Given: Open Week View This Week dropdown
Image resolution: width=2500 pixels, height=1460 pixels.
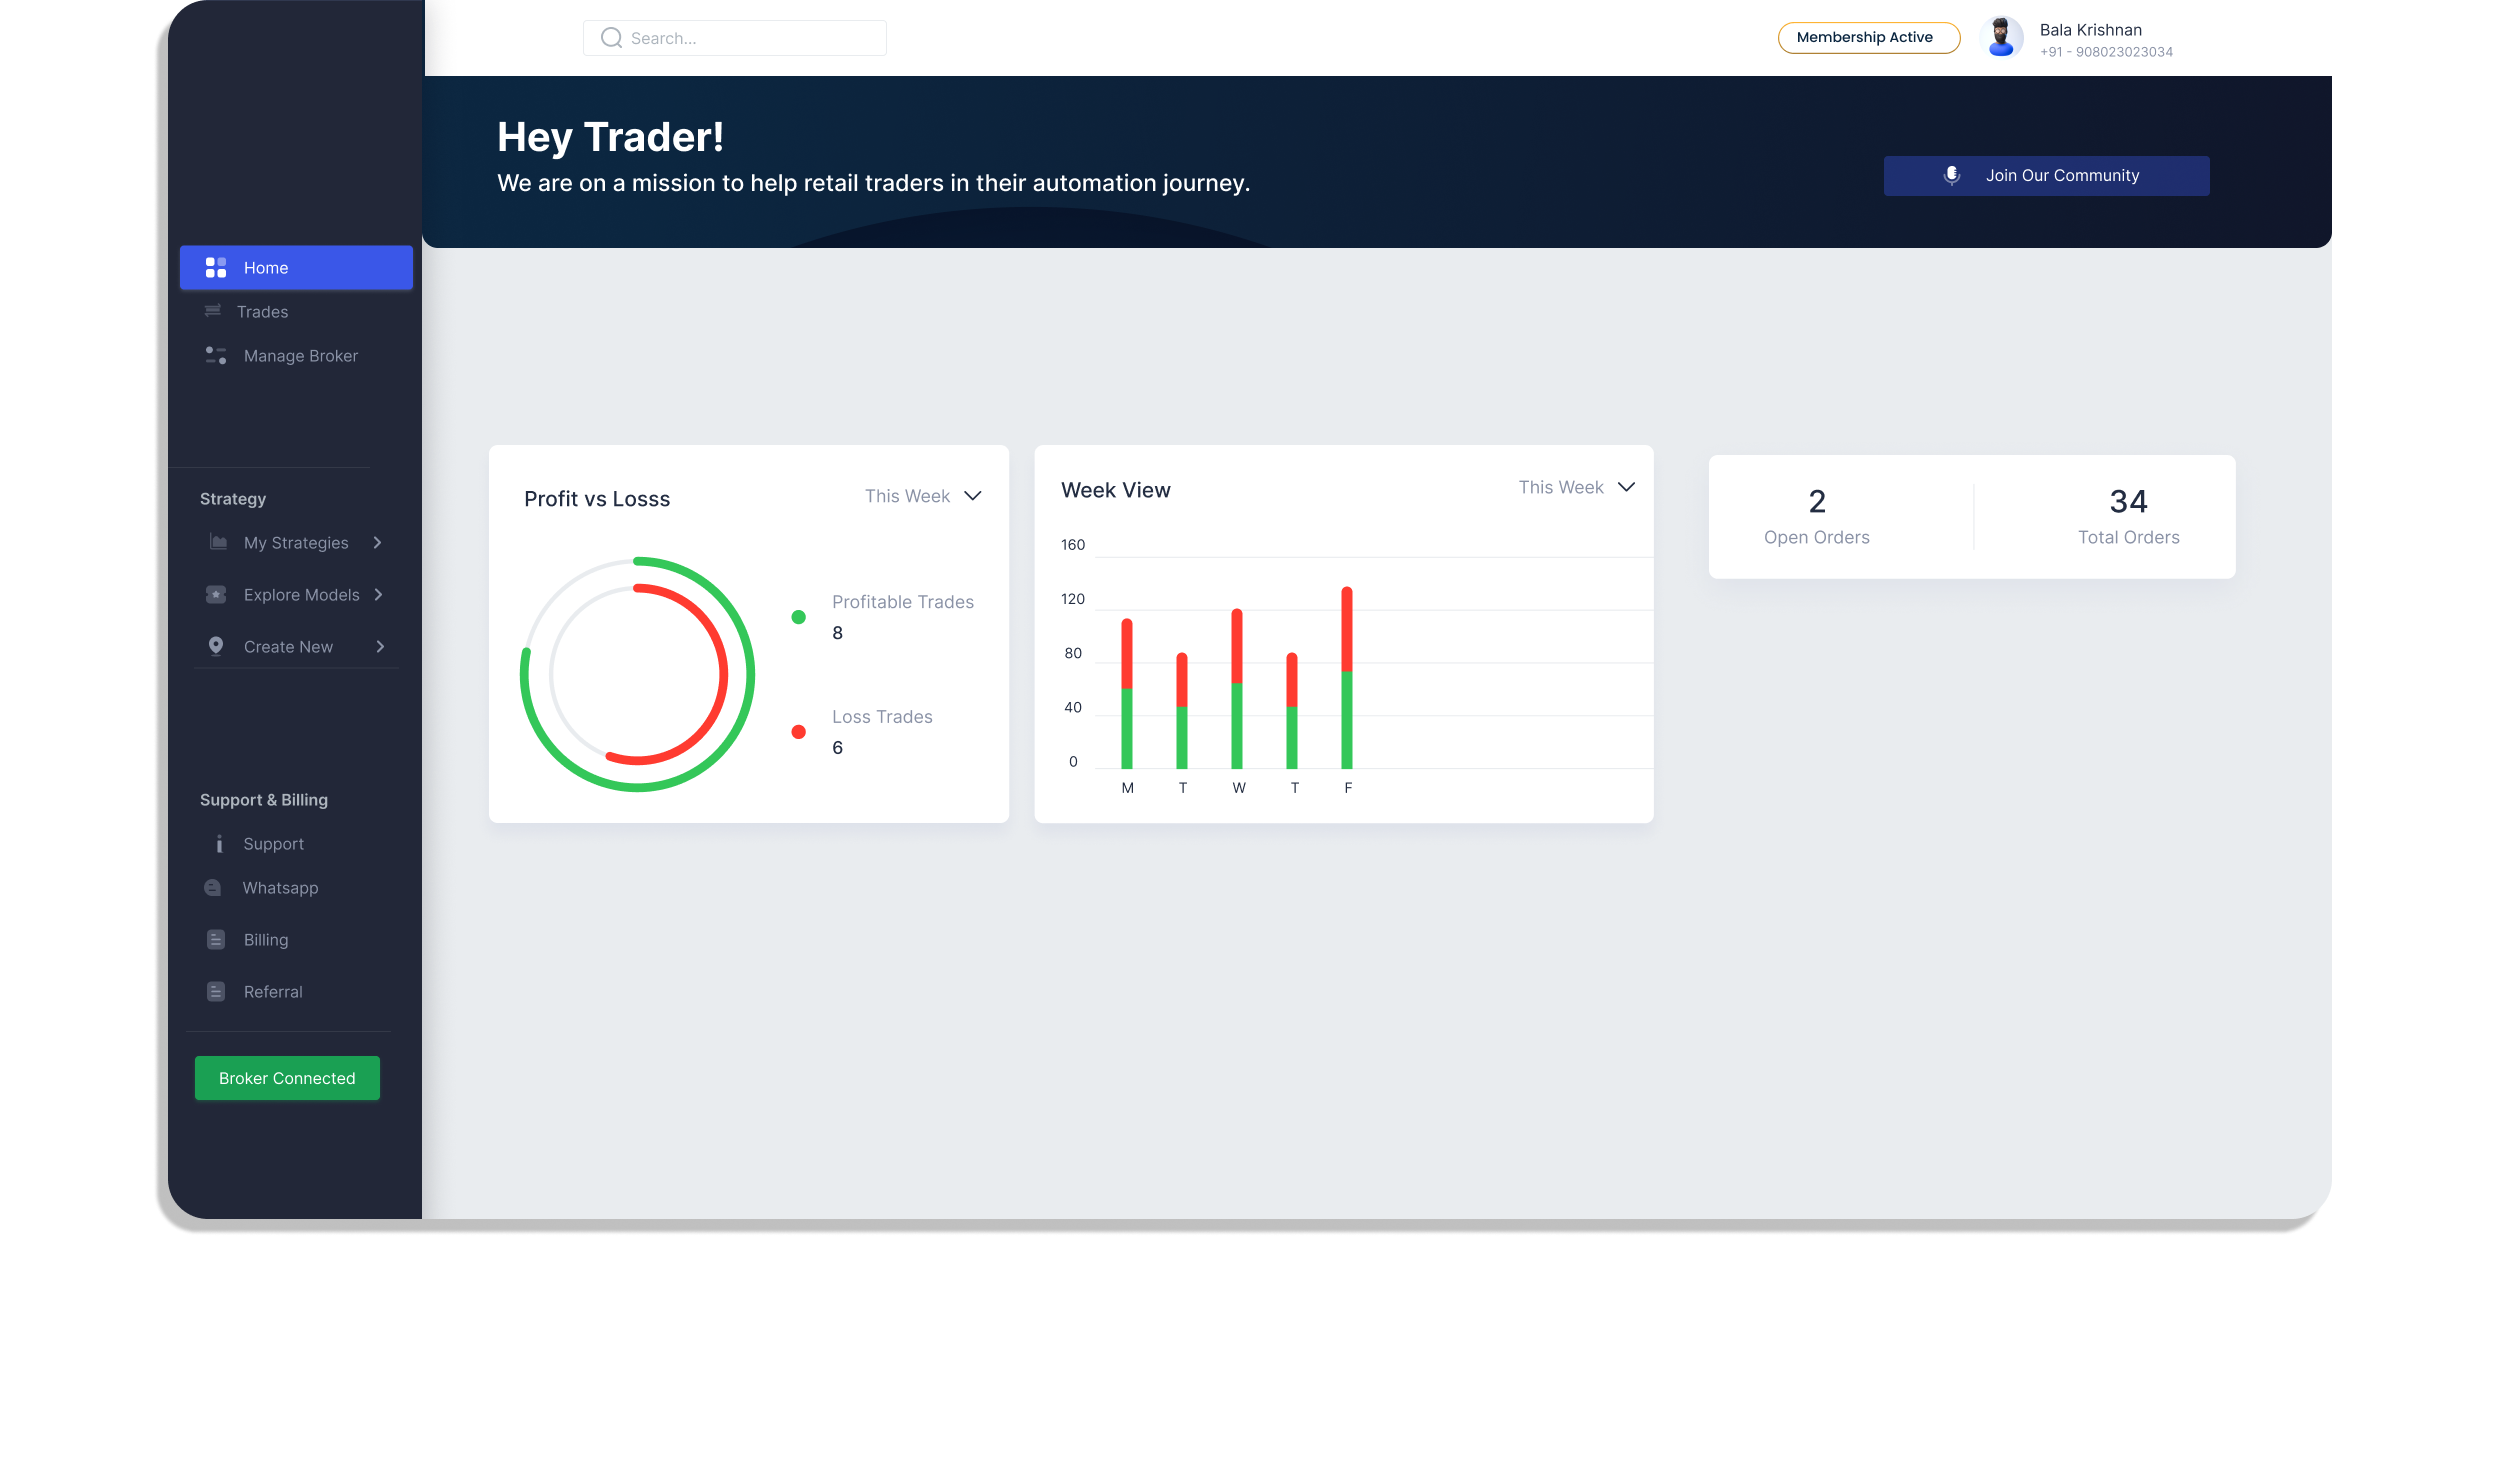Looking at the screenshot, I should tap(1626, 487).
